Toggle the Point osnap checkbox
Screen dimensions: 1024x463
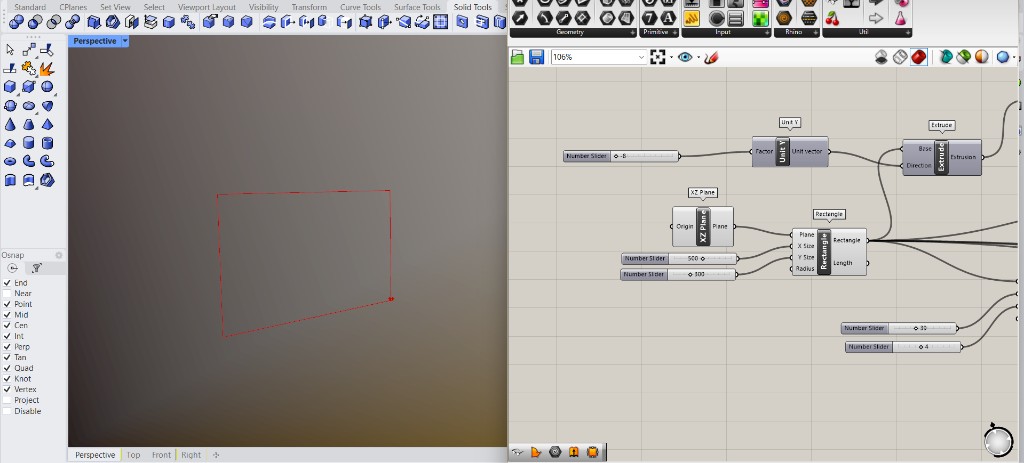pos(7,304)
